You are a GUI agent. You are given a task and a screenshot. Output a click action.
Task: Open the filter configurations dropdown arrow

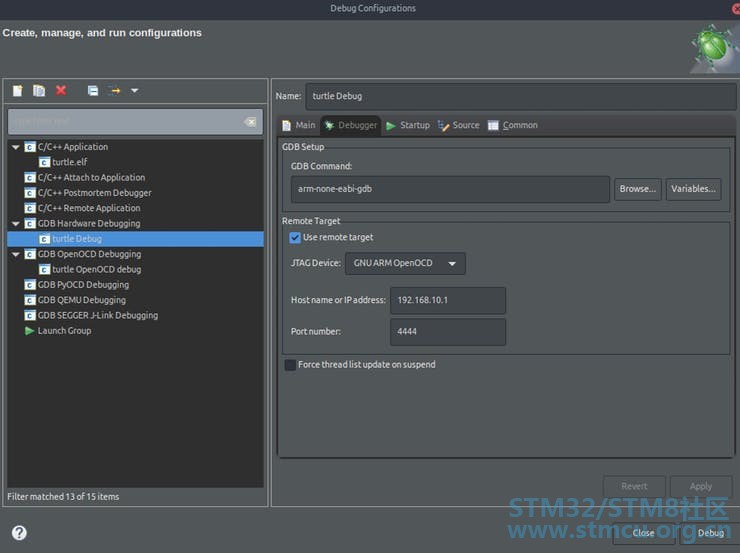135,91
